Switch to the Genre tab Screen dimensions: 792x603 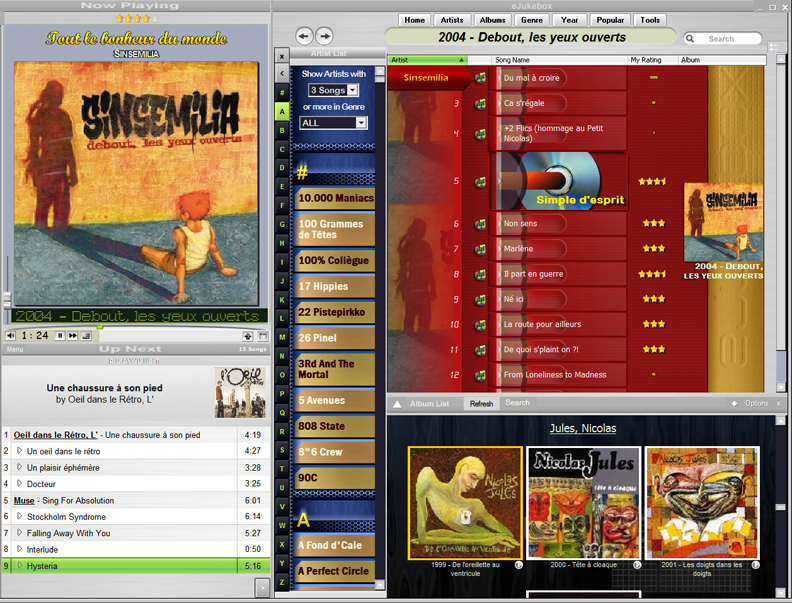pos(532,20)
